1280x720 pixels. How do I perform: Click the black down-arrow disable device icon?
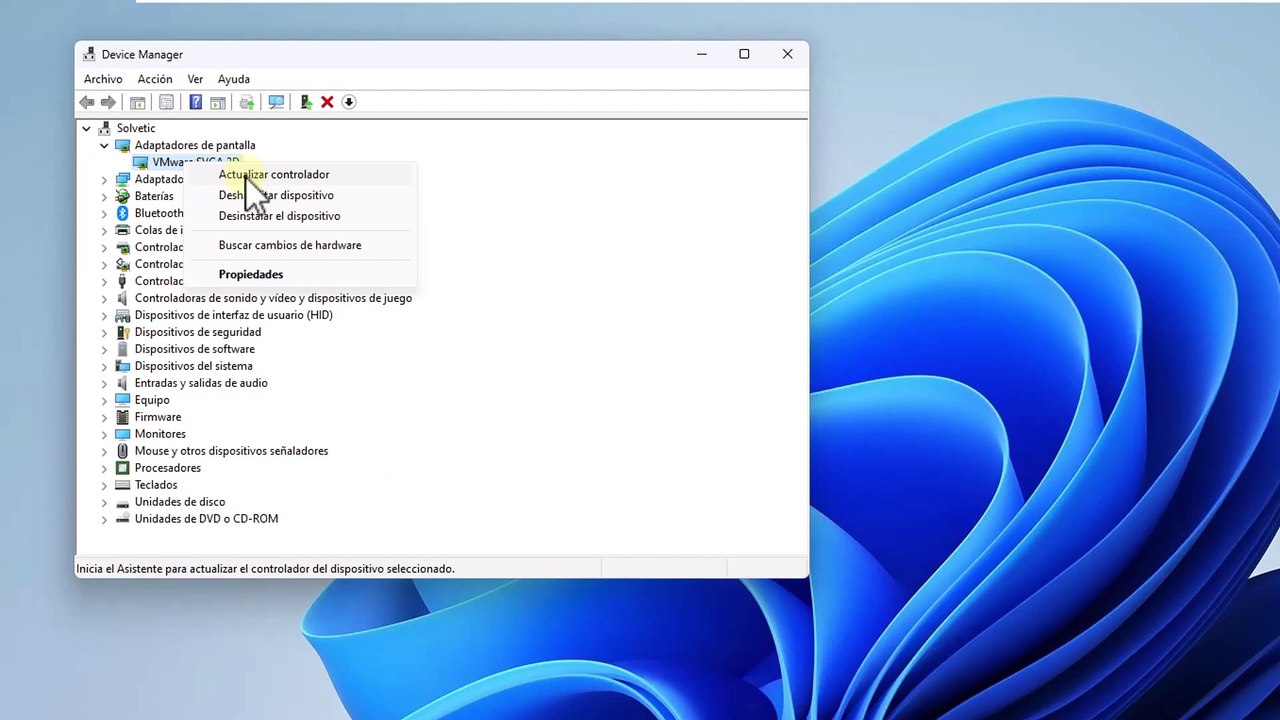point(349,102)
